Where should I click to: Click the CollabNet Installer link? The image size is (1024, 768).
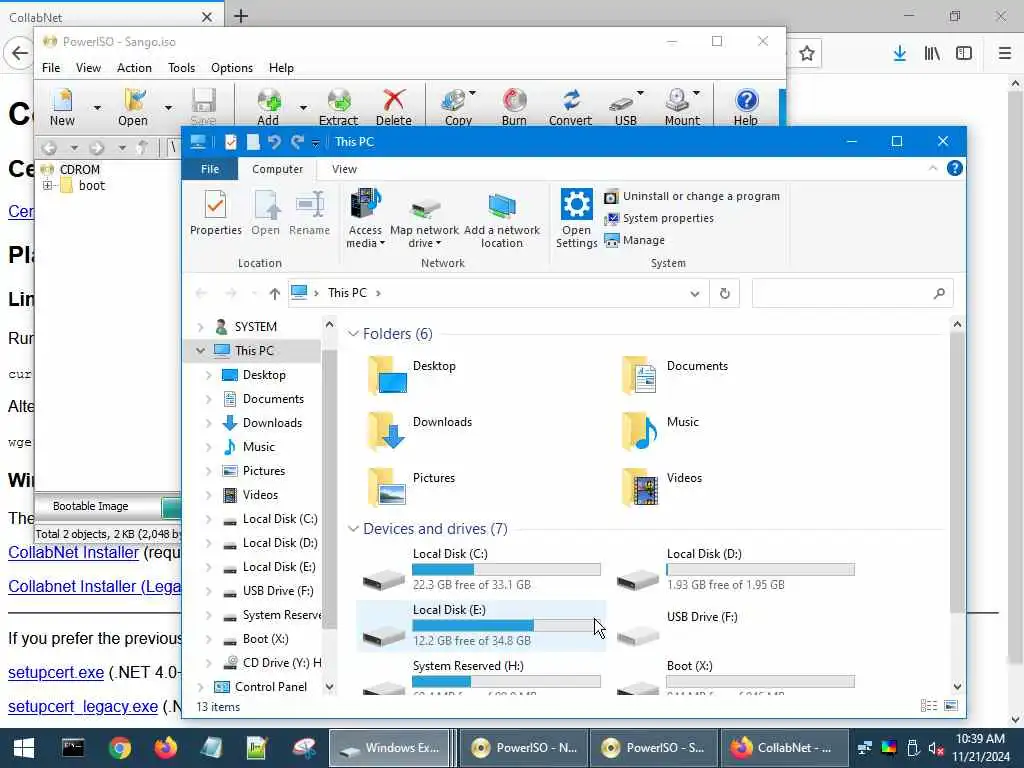tap(73, 552)
